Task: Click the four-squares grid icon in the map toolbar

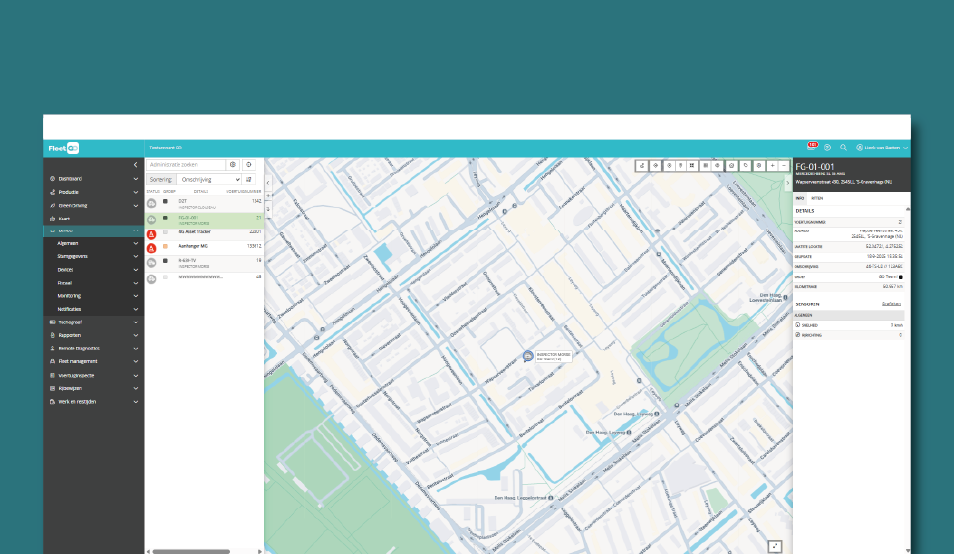Action: (x=692, y=165)
